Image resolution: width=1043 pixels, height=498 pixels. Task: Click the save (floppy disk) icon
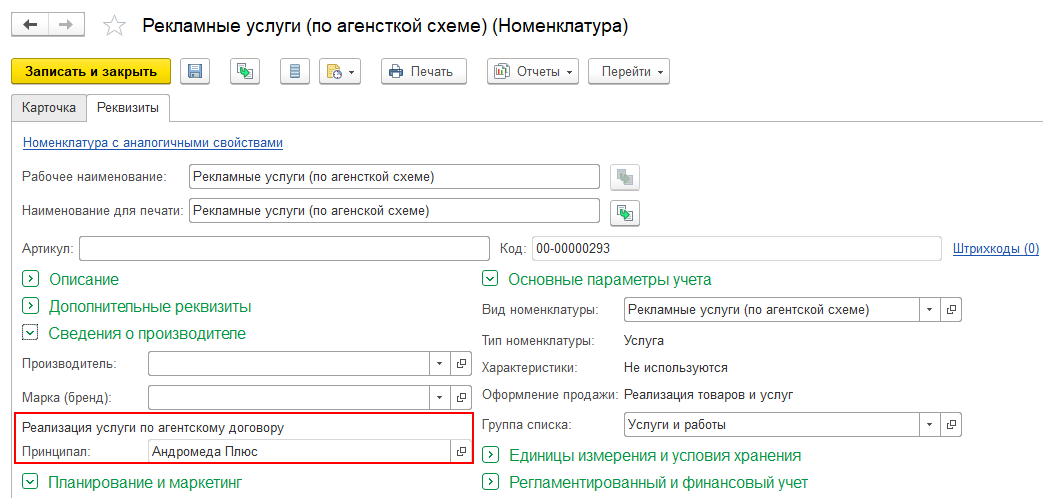pos(195,71)
